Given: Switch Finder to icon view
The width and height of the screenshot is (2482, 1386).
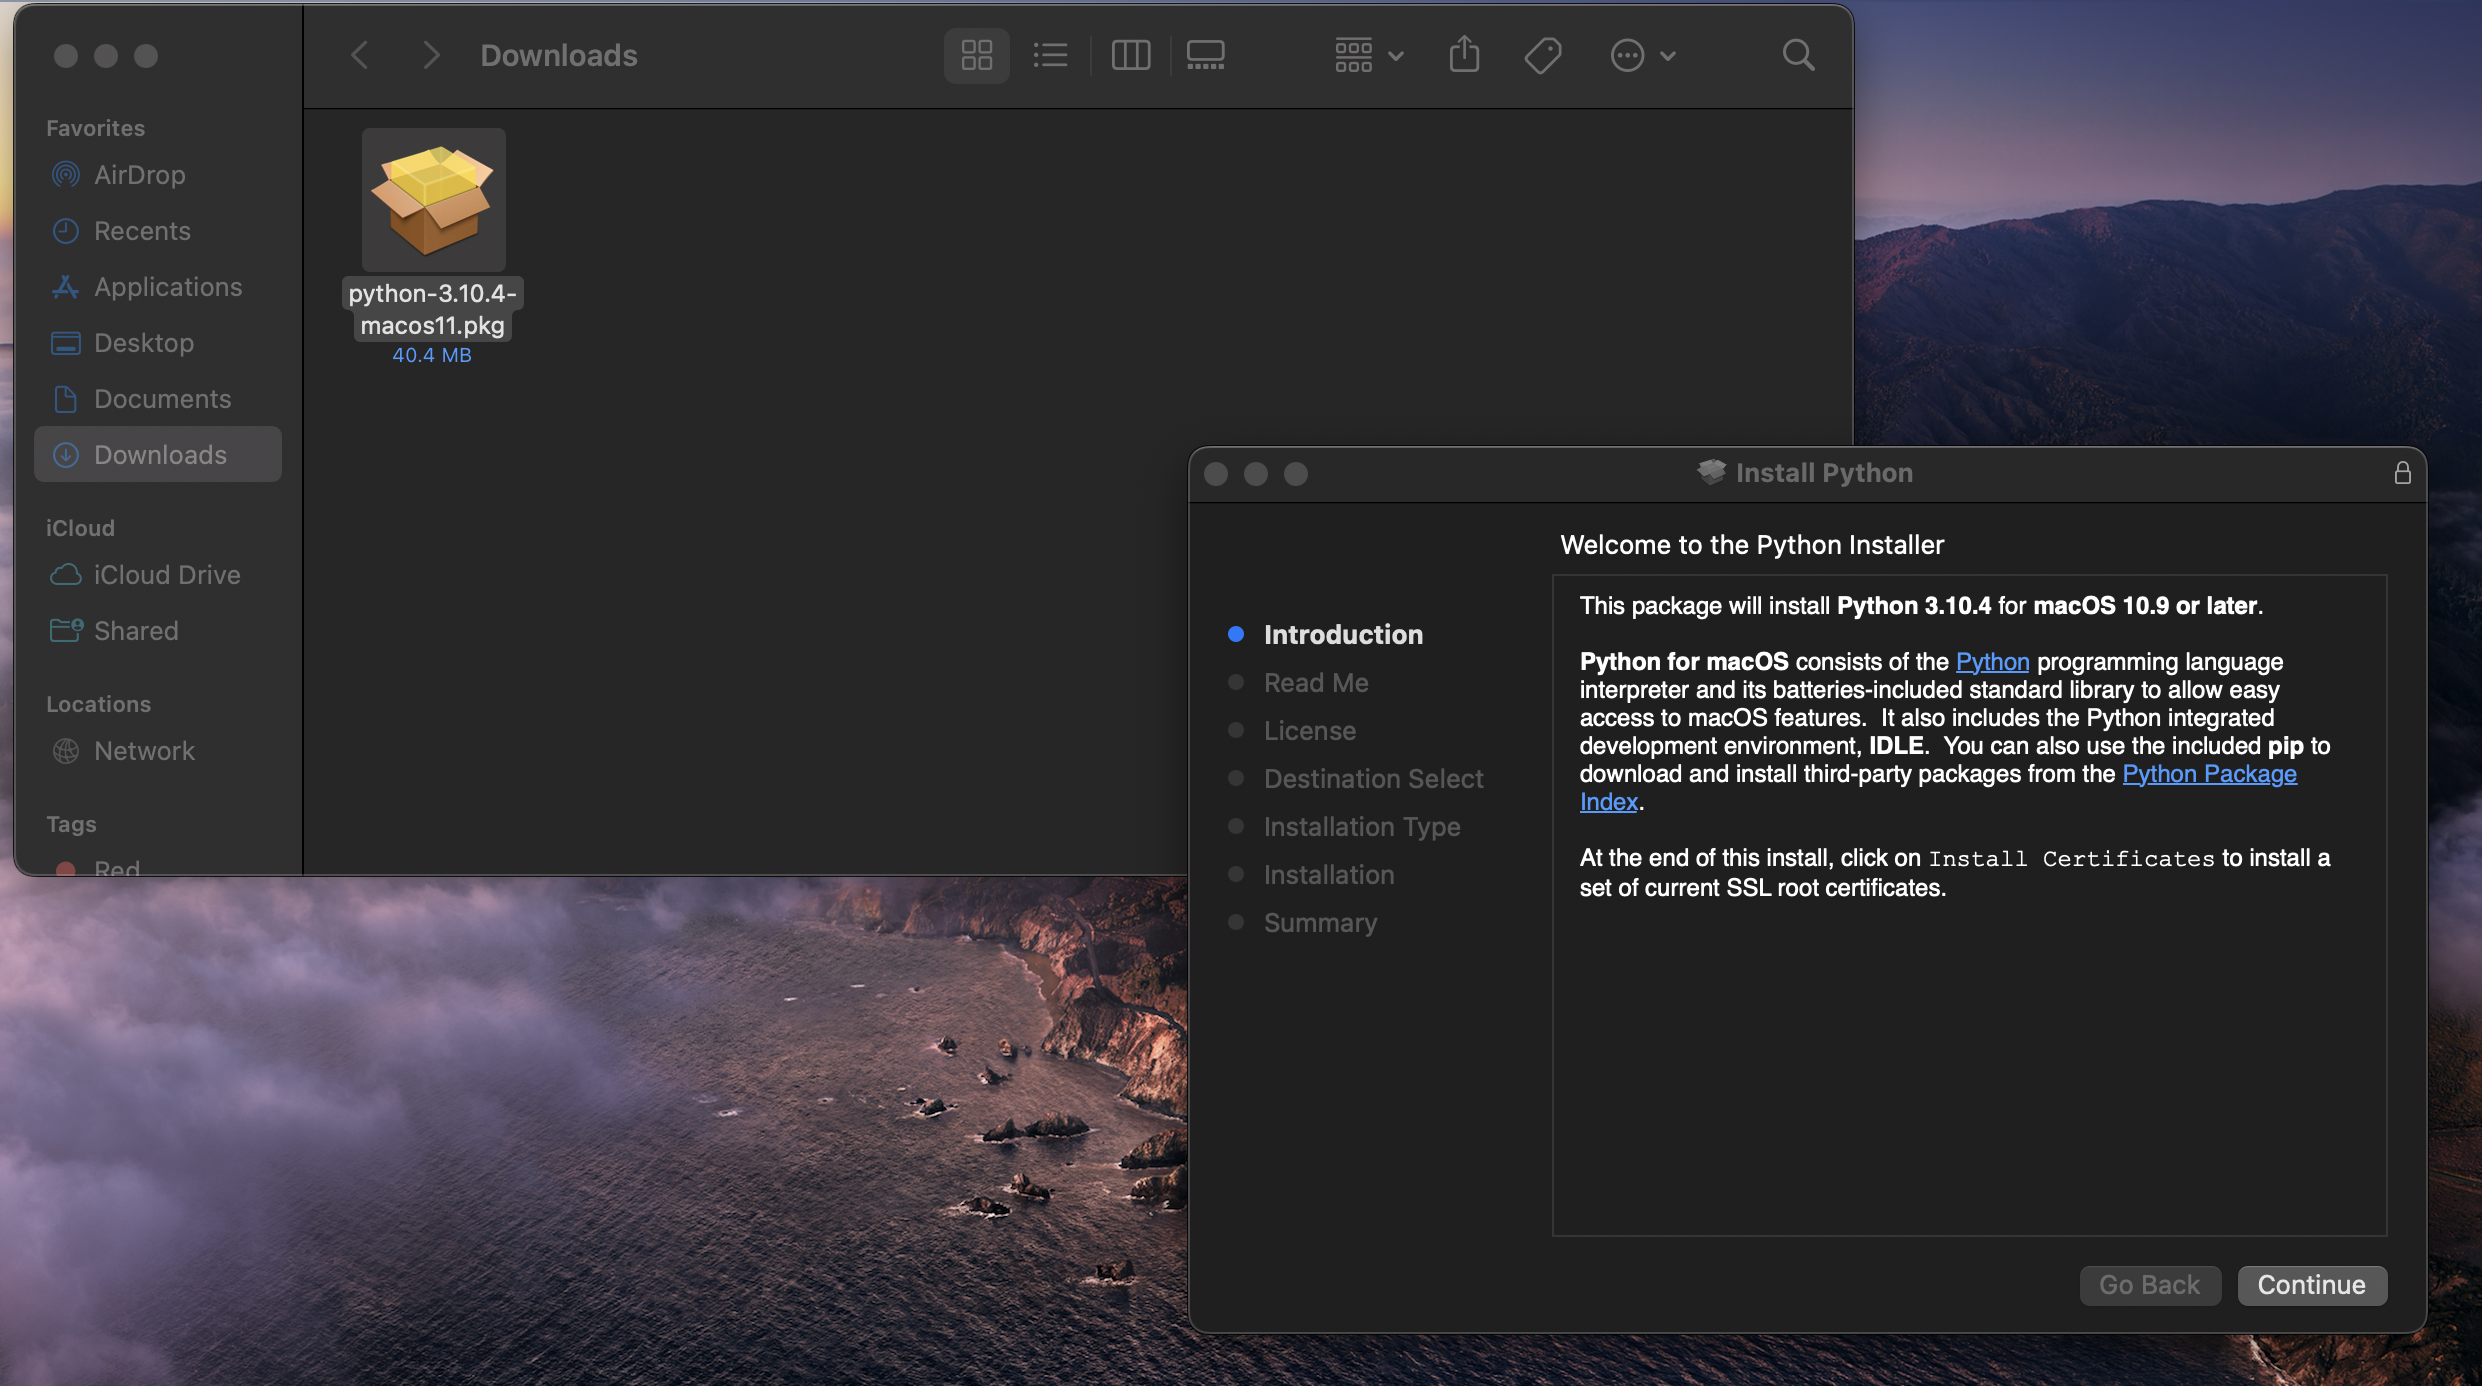Looking at the screenshot, I should pos(976,55).
